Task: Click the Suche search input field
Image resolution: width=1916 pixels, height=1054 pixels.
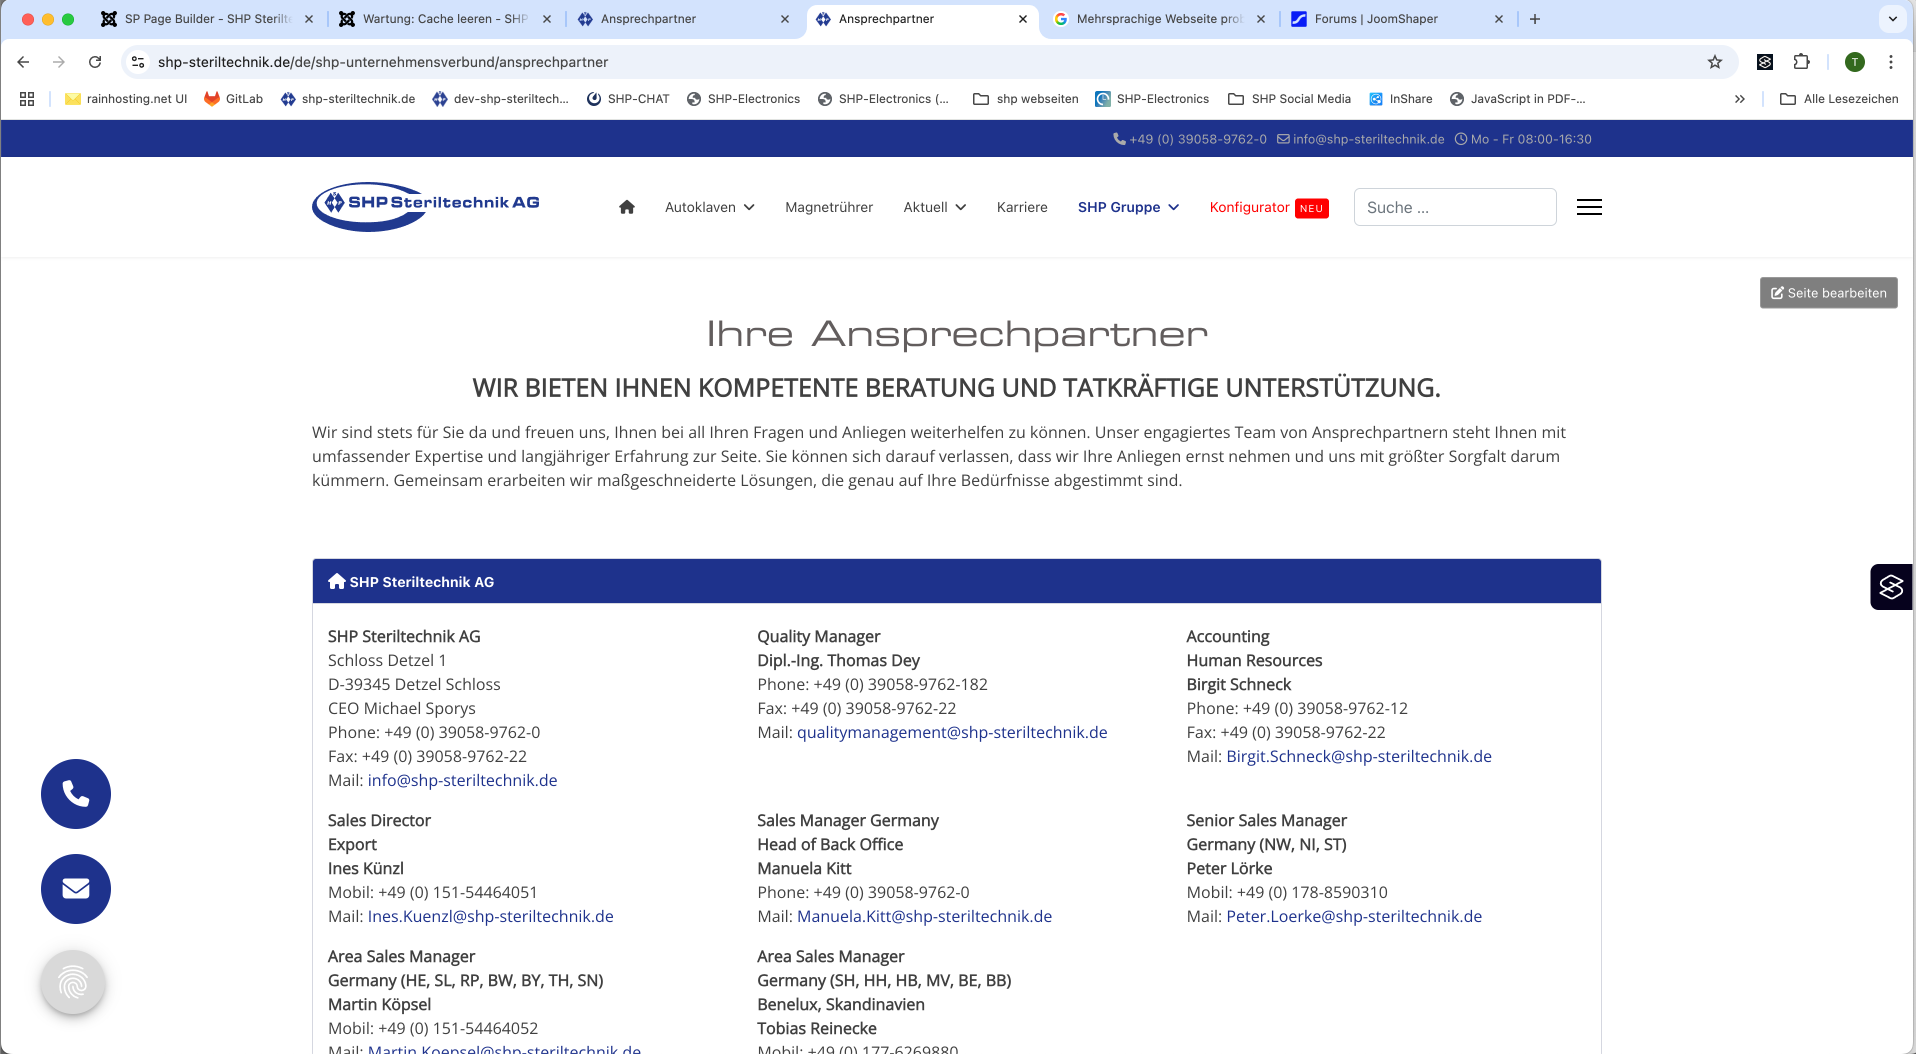Action: 1454,207
